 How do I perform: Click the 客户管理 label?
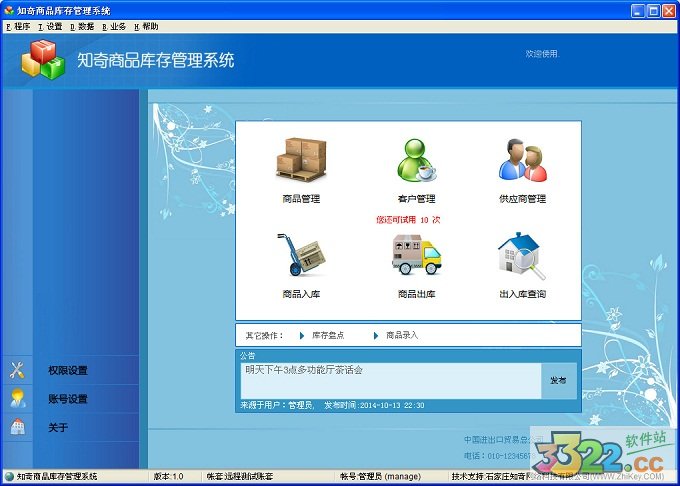point(416,199)
